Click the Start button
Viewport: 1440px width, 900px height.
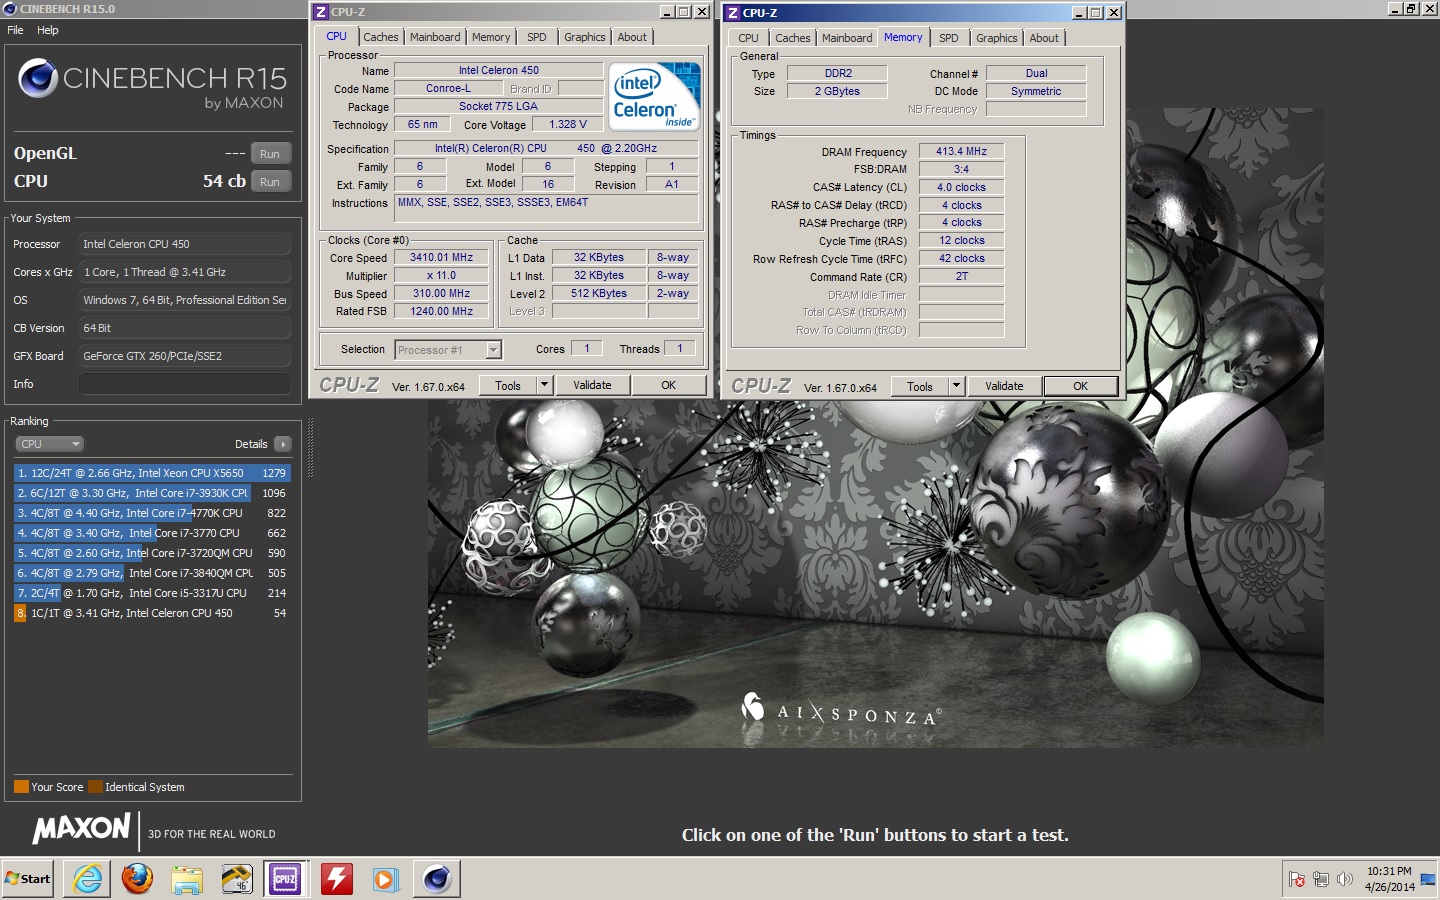[28, 879]
